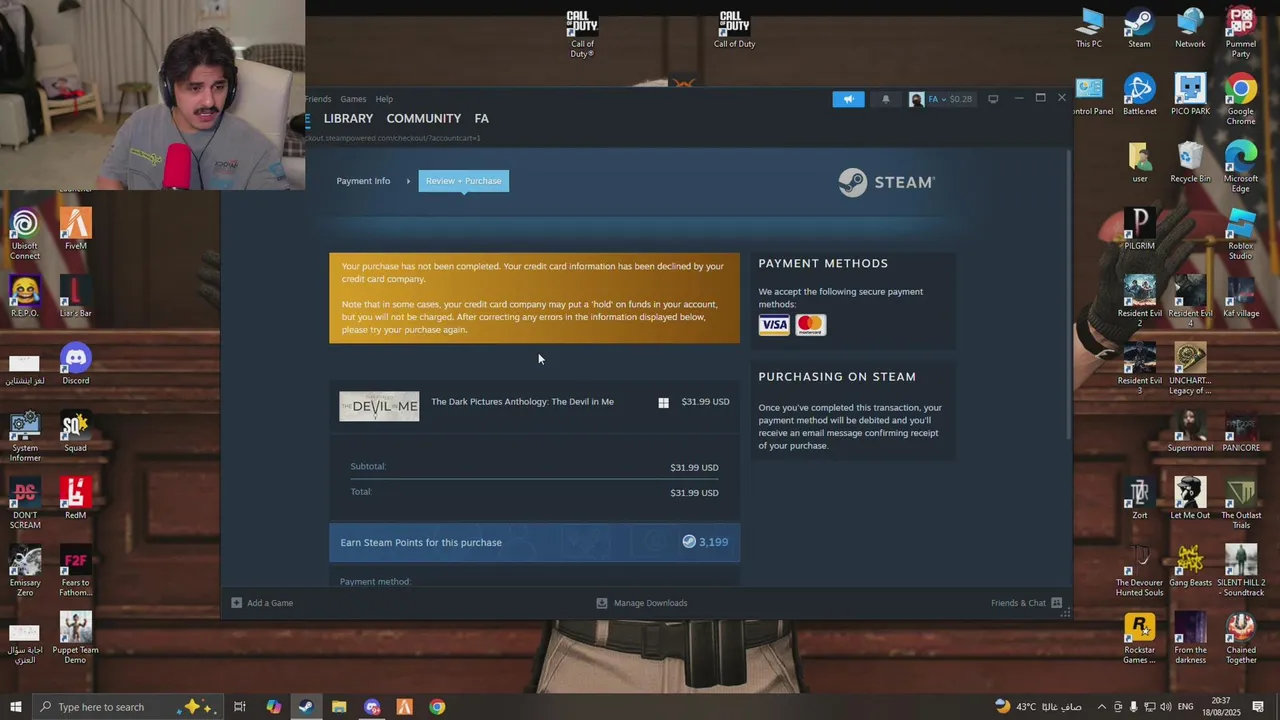Open Manage Downloads in Steam footer
Image resolution: width=1280 pixels, height=720 pixels.
[x=642, y=603]
